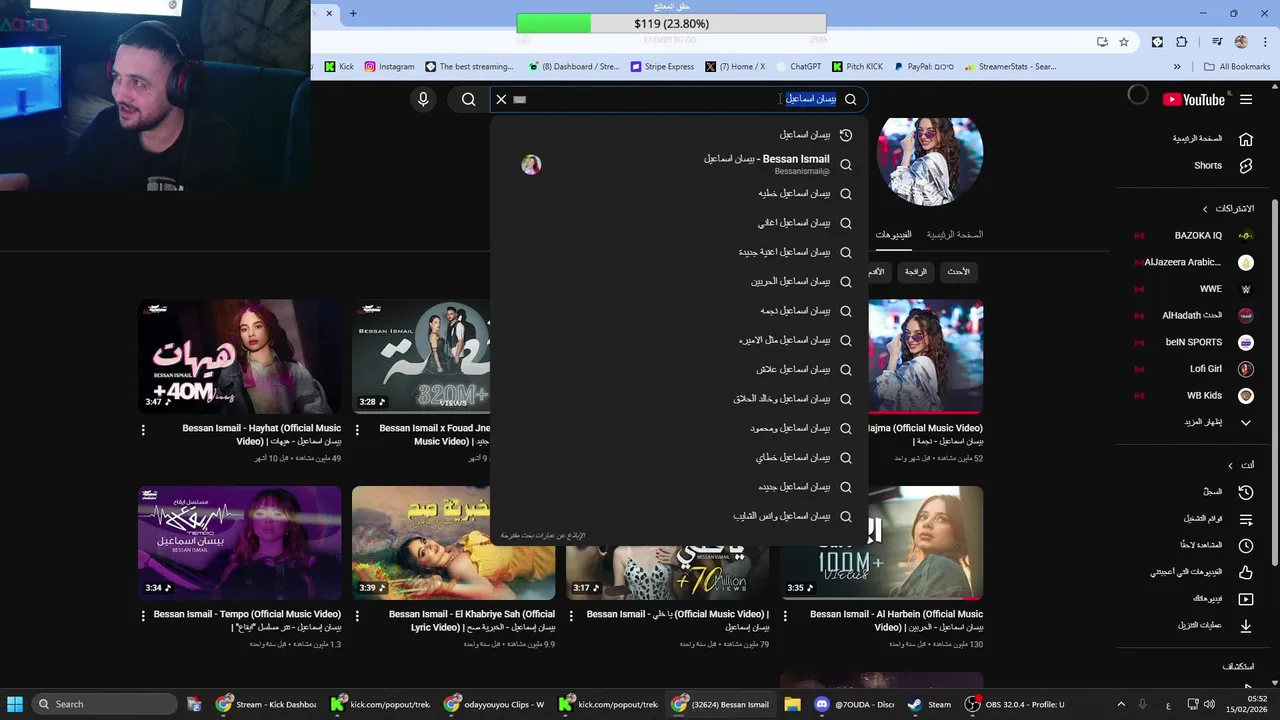Open the WB Kids channel avatar
1280x720 pixels.
1246,395
